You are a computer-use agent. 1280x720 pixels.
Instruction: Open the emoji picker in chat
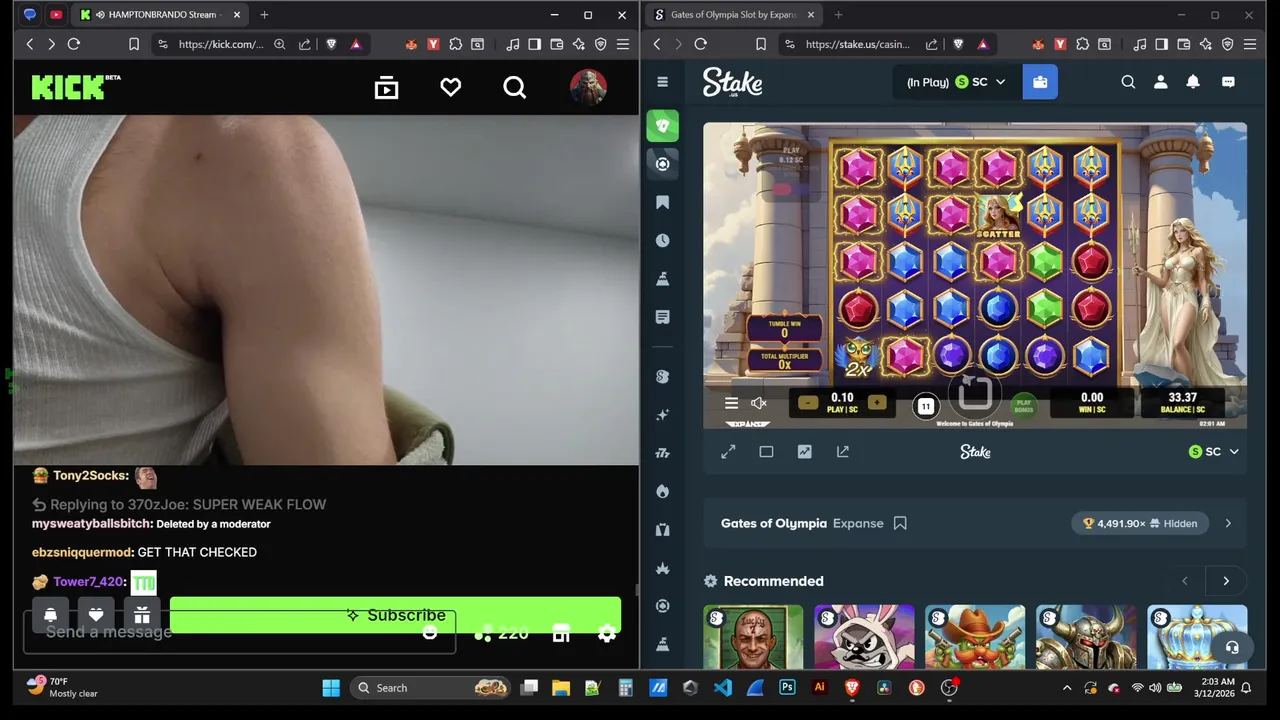[x=430, y=632]
